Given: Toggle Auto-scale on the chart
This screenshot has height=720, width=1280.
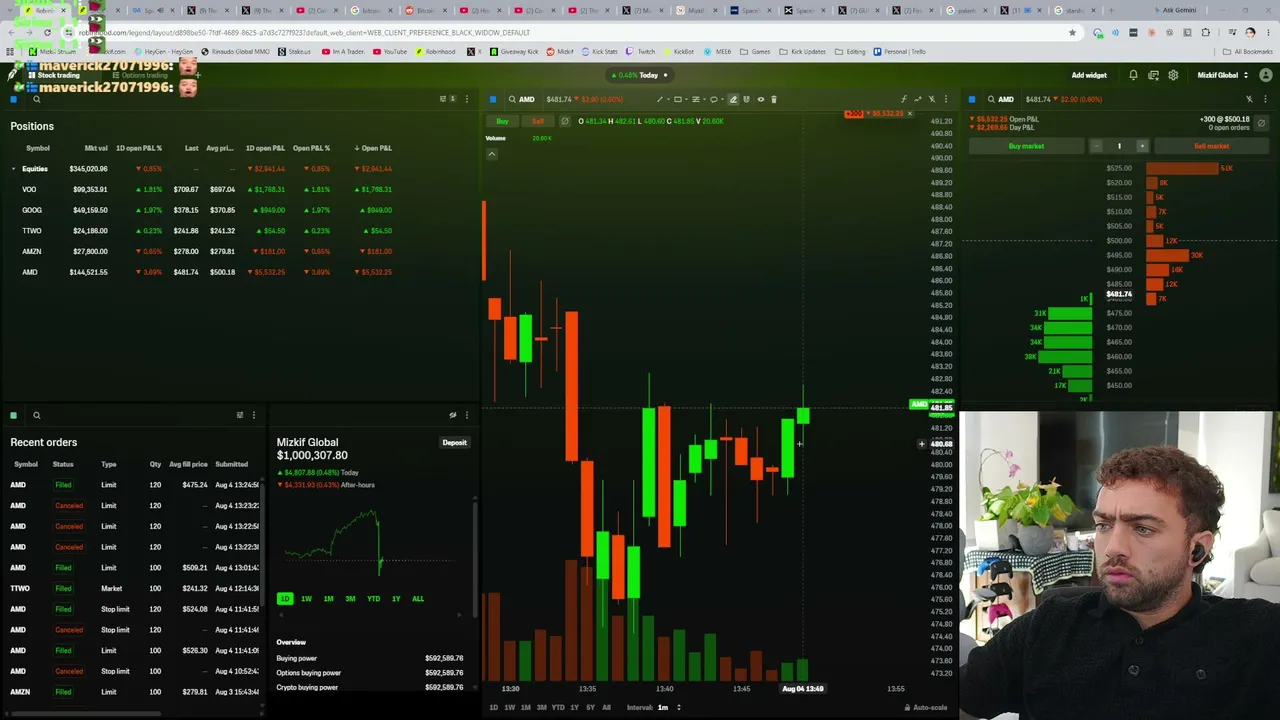Looking at the screenshot, I should [x=926, y=707].
